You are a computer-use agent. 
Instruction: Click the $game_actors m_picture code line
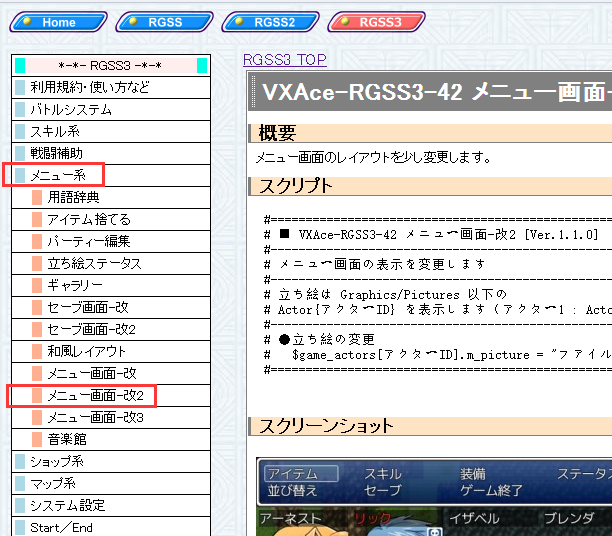point(438,355)
